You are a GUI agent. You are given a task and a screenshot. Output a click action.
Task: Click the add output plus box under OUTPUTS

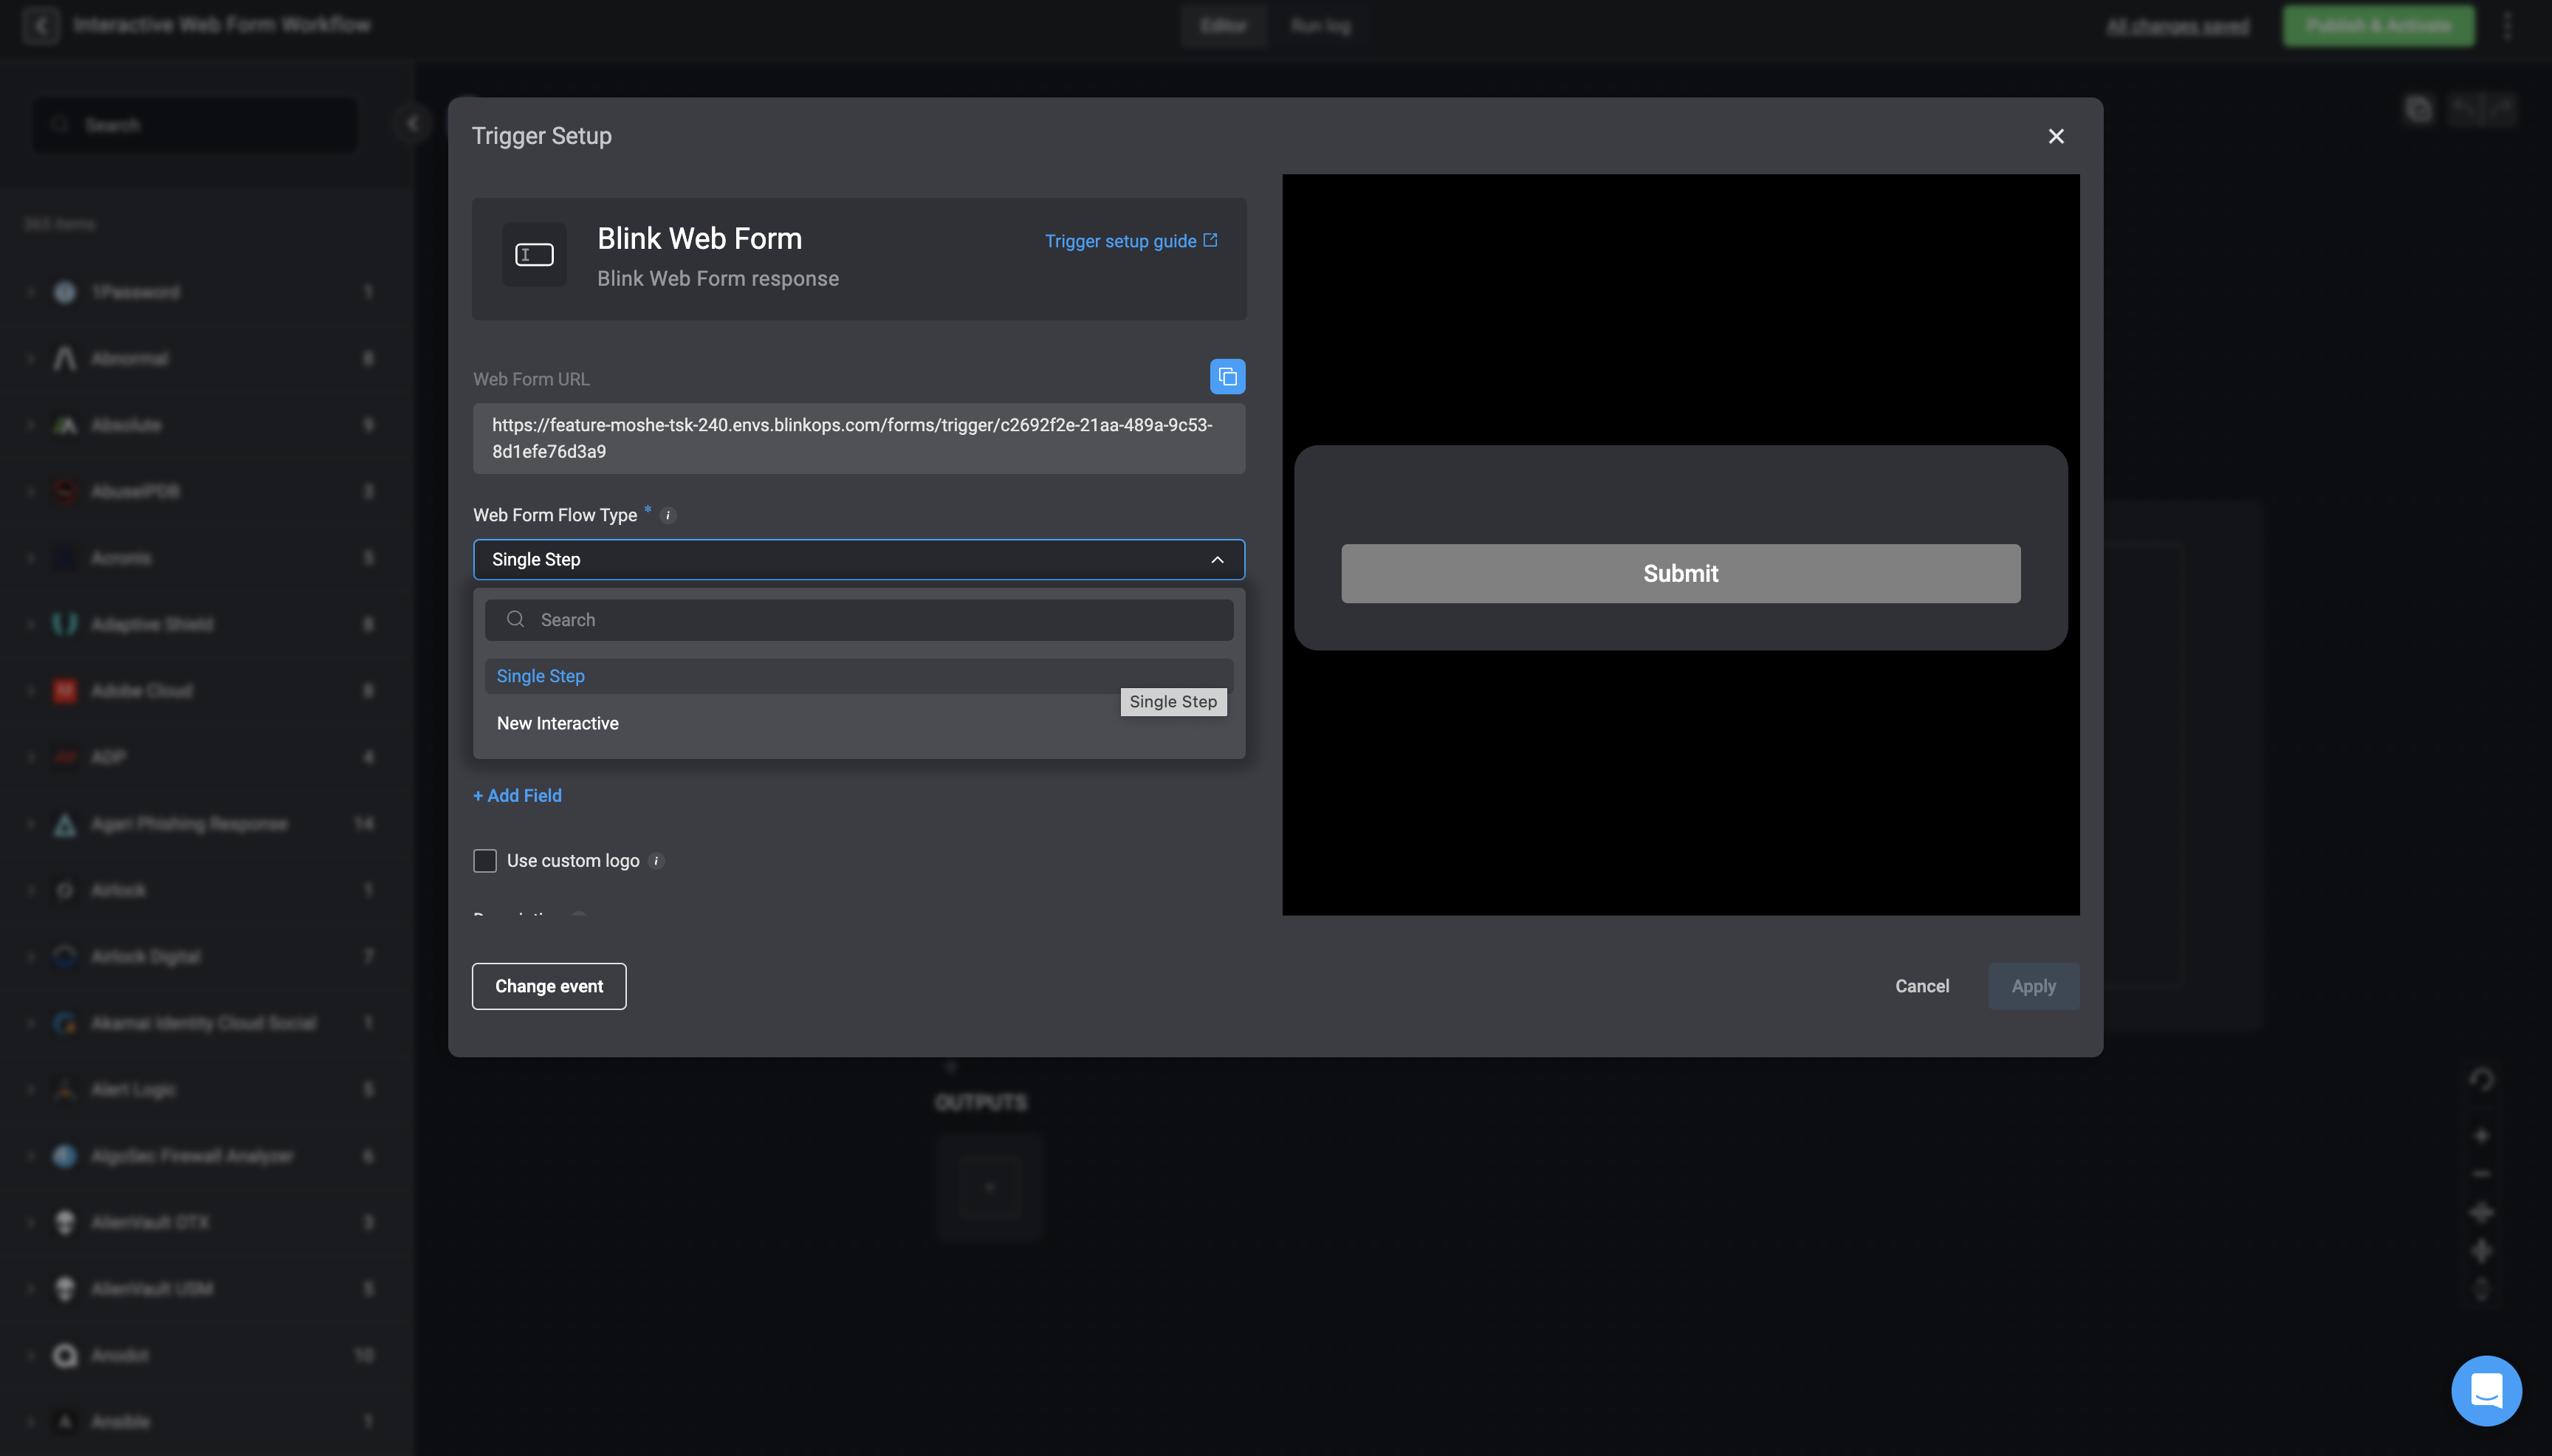(x=990, y=1188)
